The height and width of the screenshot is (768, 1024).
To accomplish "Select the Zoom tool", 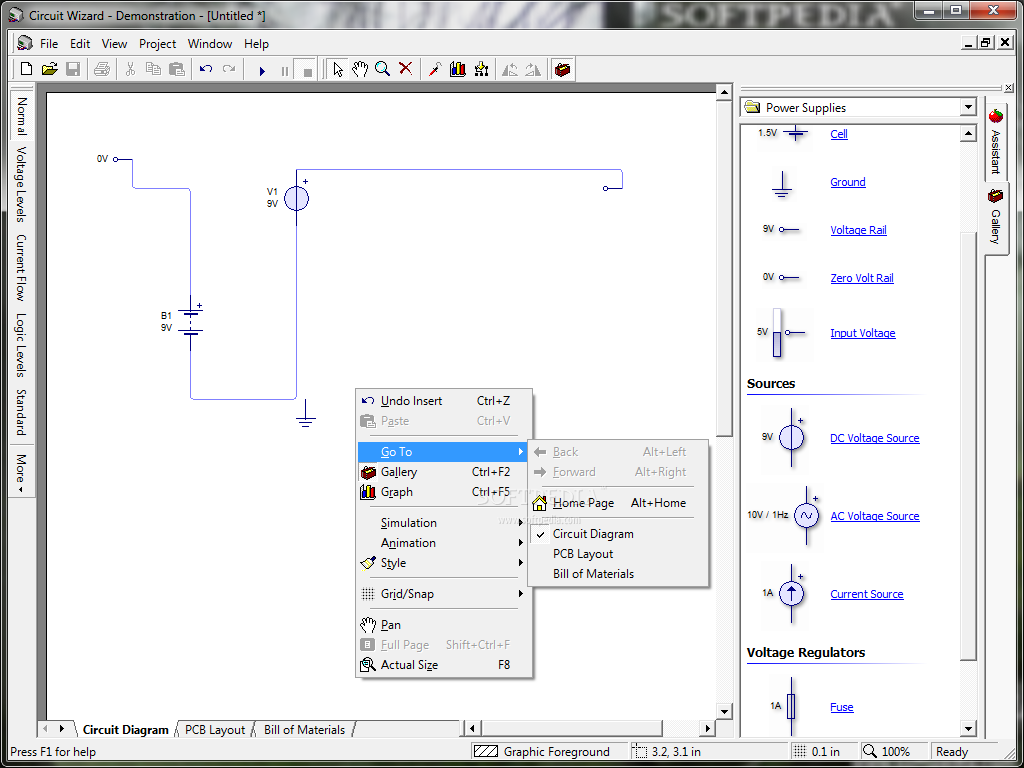I will (x=382, y=70).
